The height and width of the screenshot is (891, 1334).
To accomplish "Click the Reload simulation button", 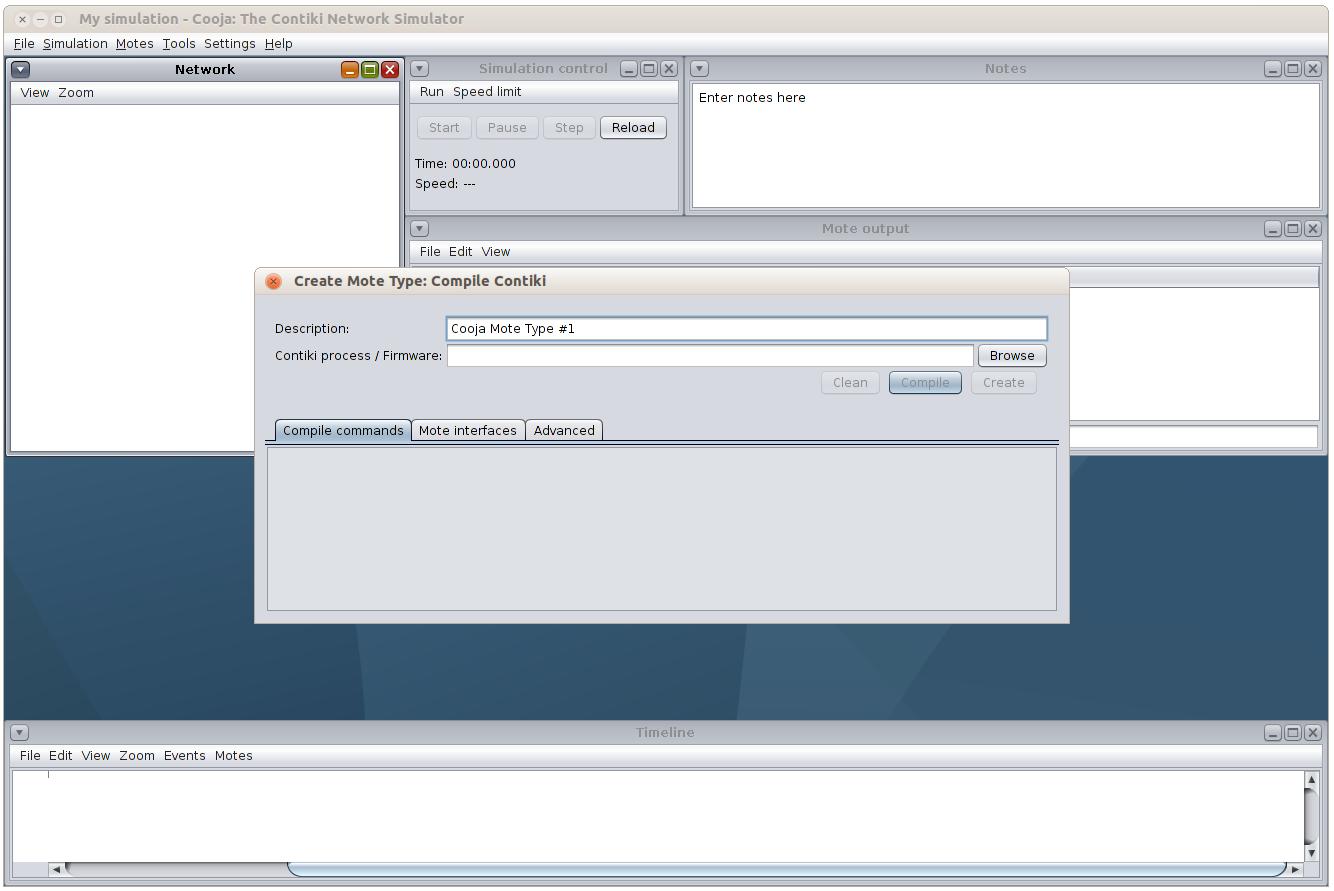I will coord(633,128).
